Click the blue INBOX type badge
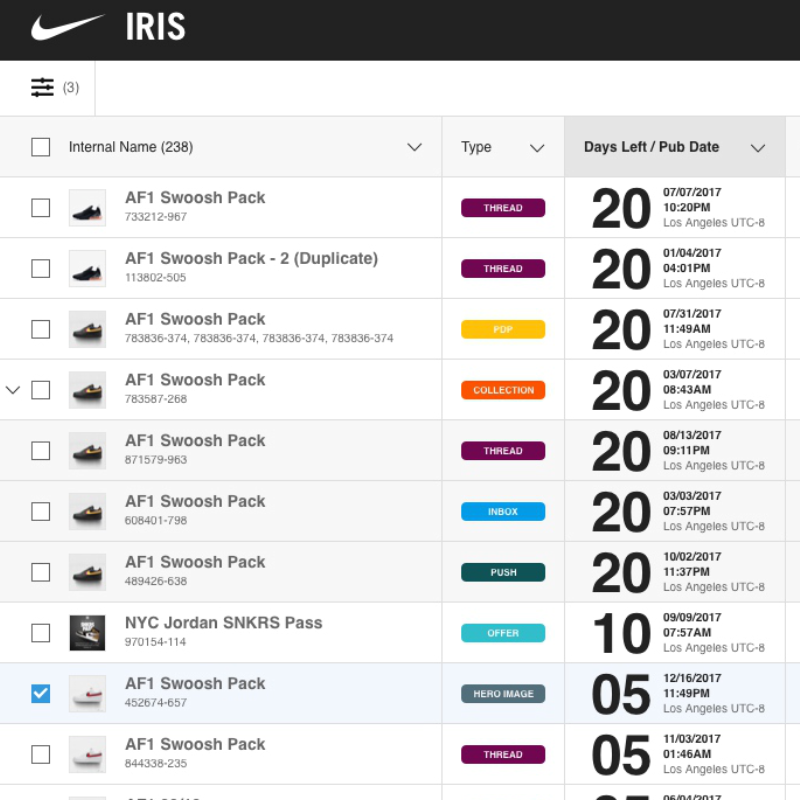 tap(502, 512)
